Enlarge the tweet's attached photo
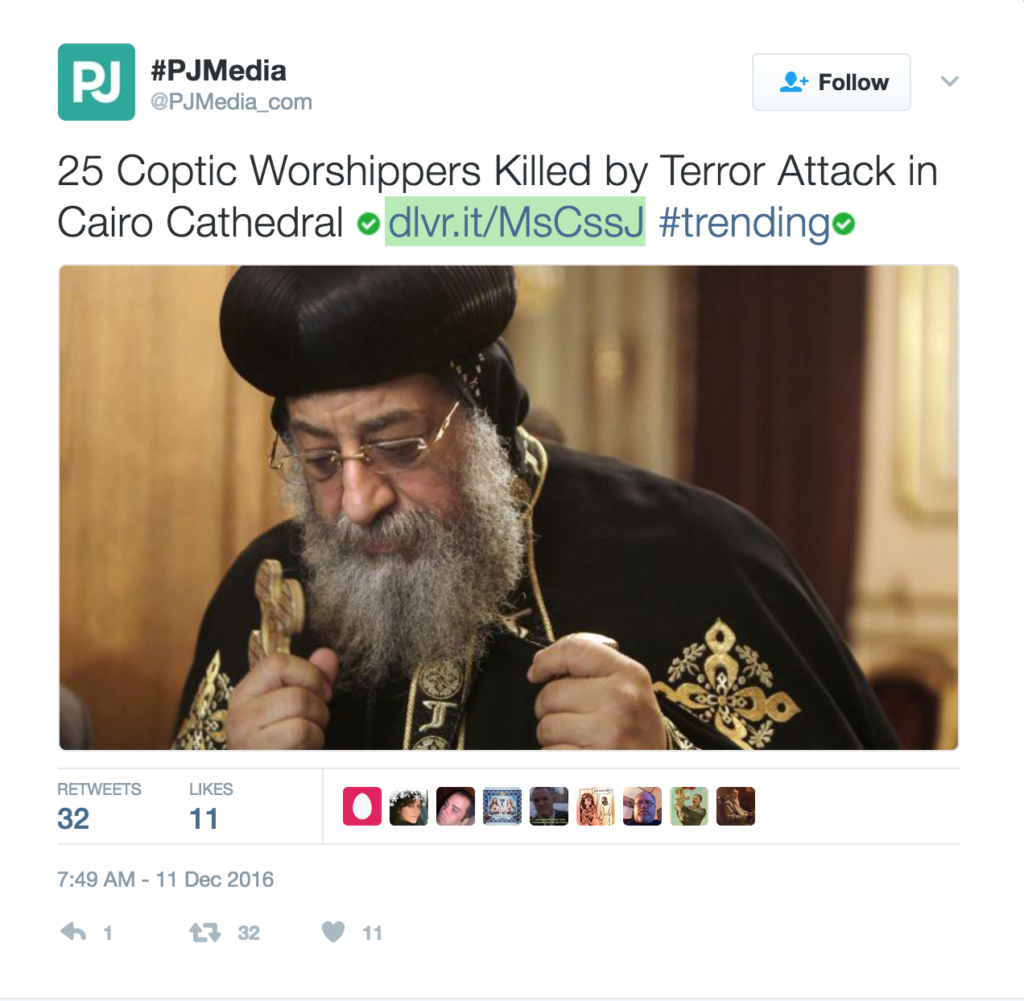The height and width of the screenshot is (1001, 1024). [x=509, y=507]
